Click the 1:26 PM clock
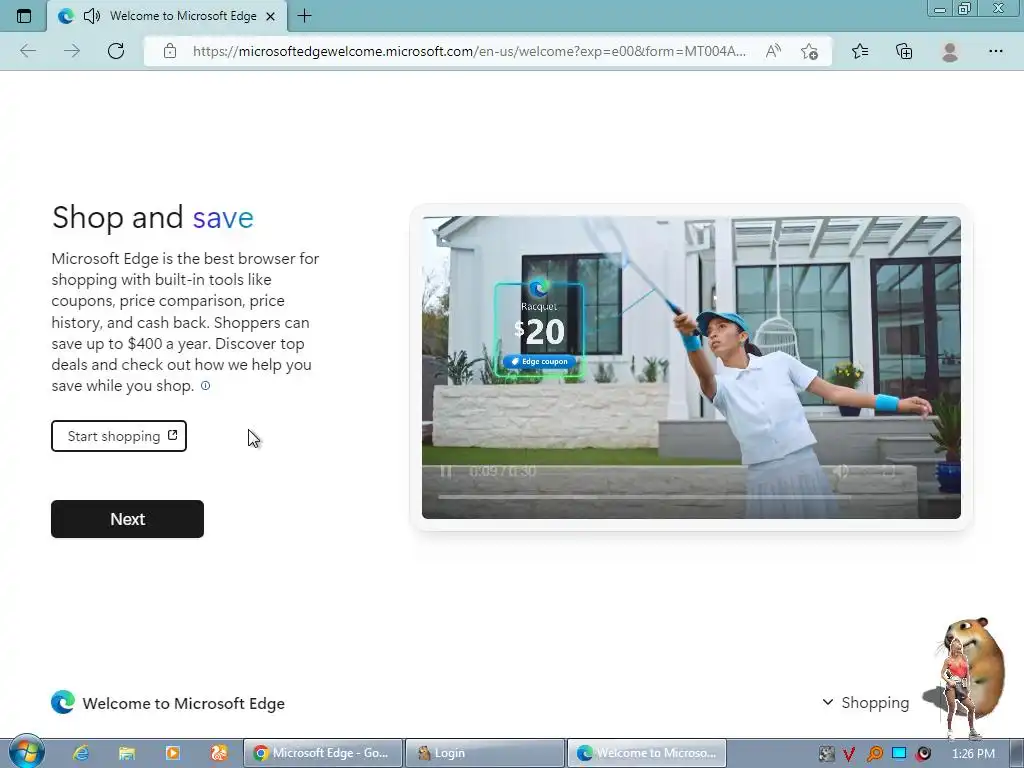Viewport: 1024px width, 768px height. pyautogui.click(x=973, y=754)
